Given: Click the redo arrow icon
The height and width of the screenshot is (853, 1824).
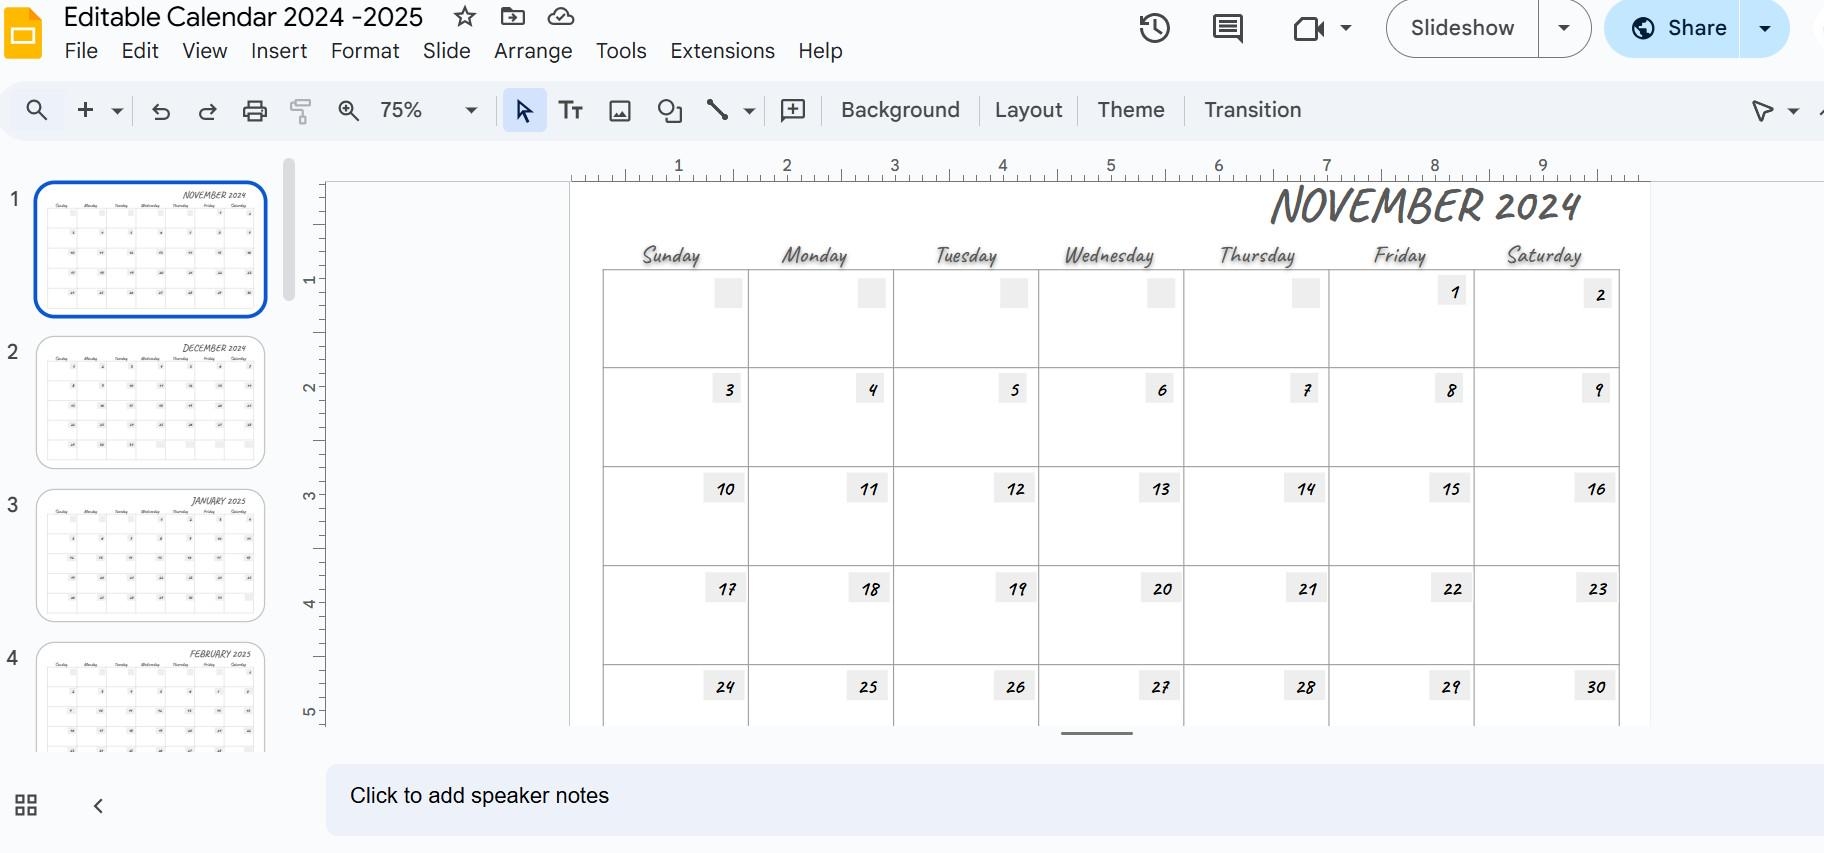Looking at the screenshot, I should point(207,111).
